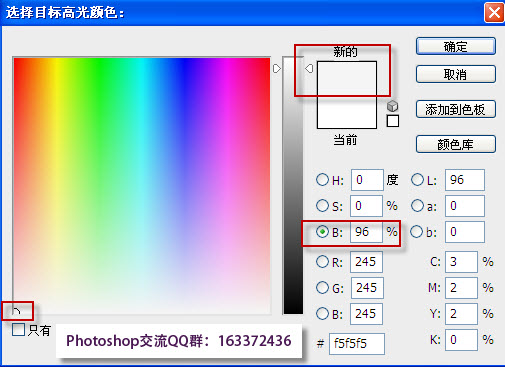Select the Lab L radio button
This screenshot has width=505, height=367.
(x=417, y=180)
